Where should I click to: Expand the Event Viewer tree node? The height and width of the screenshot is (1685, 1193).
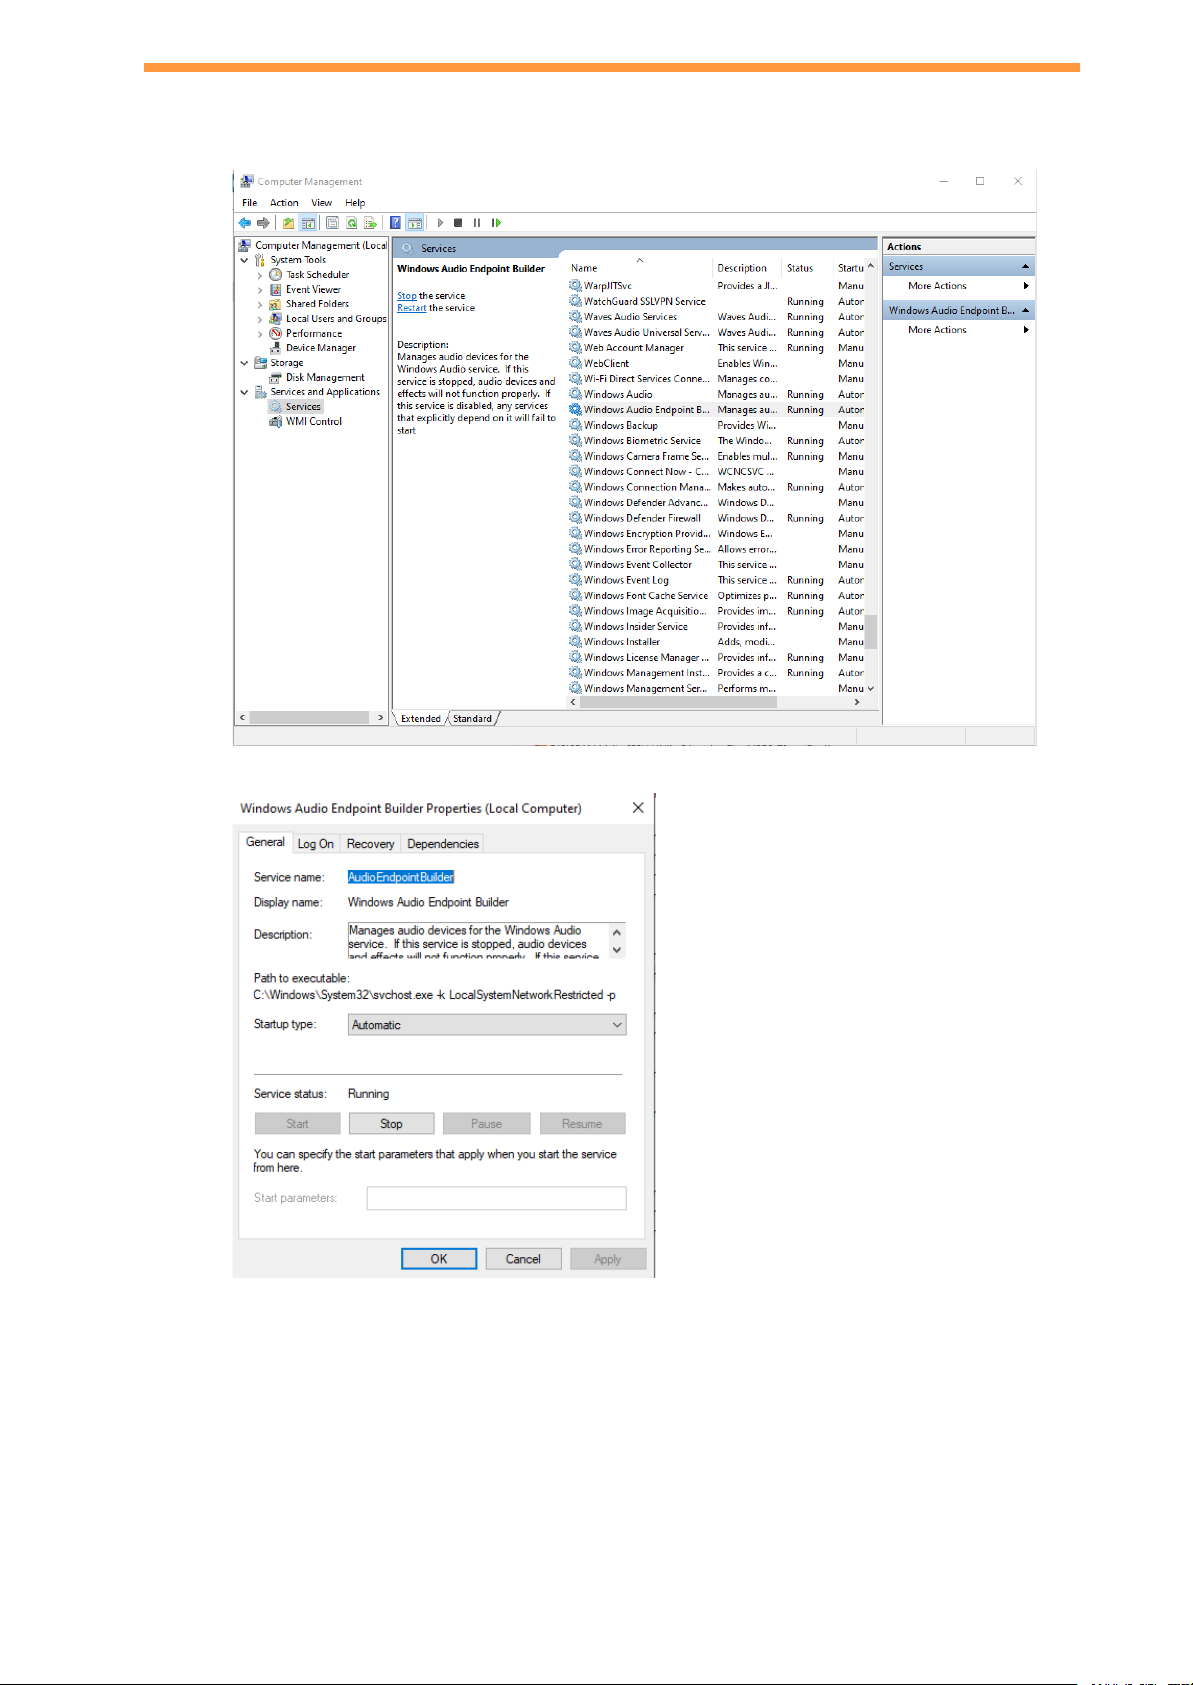point(260,290)
